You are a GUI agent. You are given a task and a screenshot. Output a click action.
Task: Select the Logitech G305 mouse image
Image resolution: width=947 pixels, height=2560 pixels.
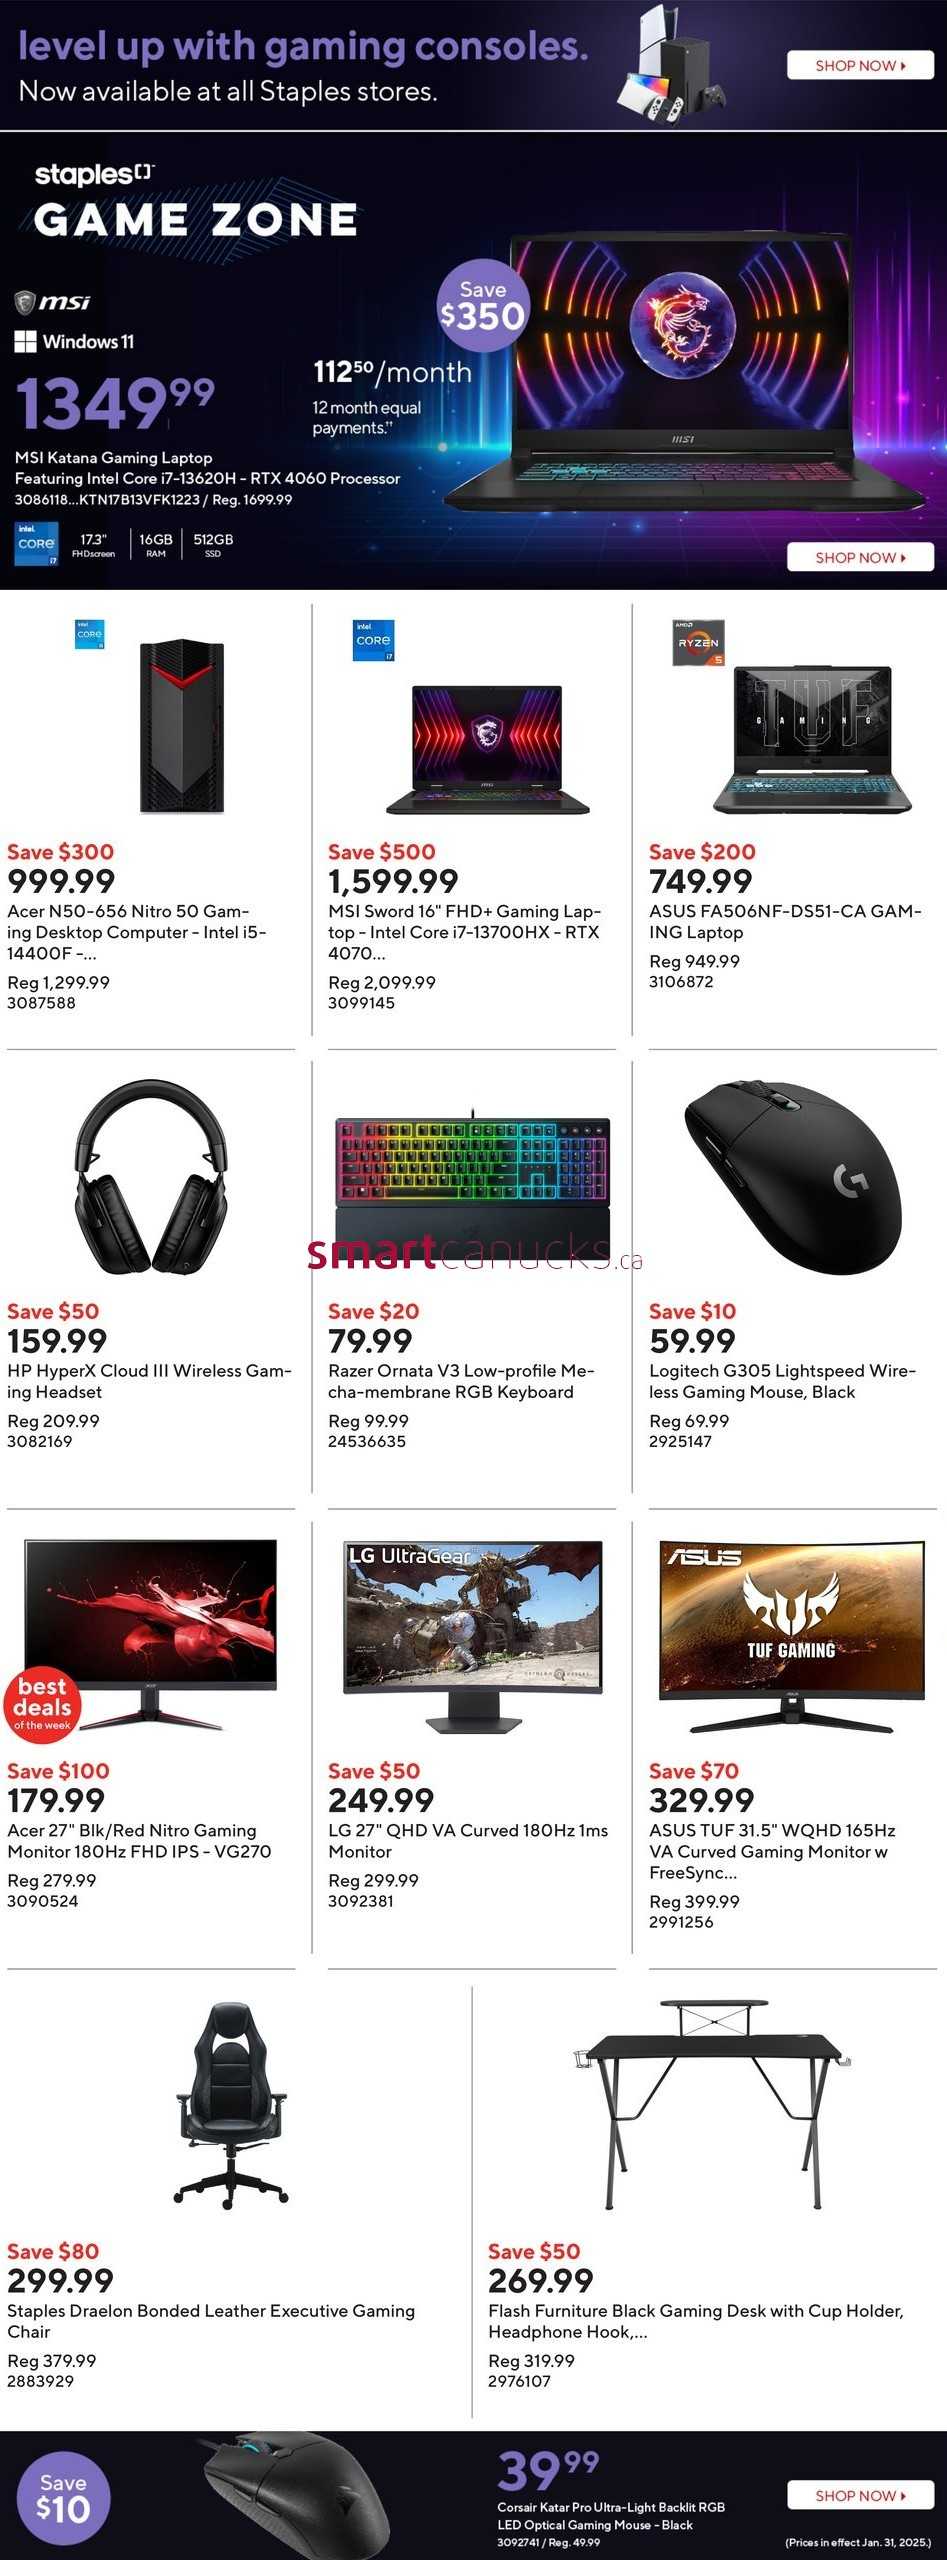point(793,1176)
